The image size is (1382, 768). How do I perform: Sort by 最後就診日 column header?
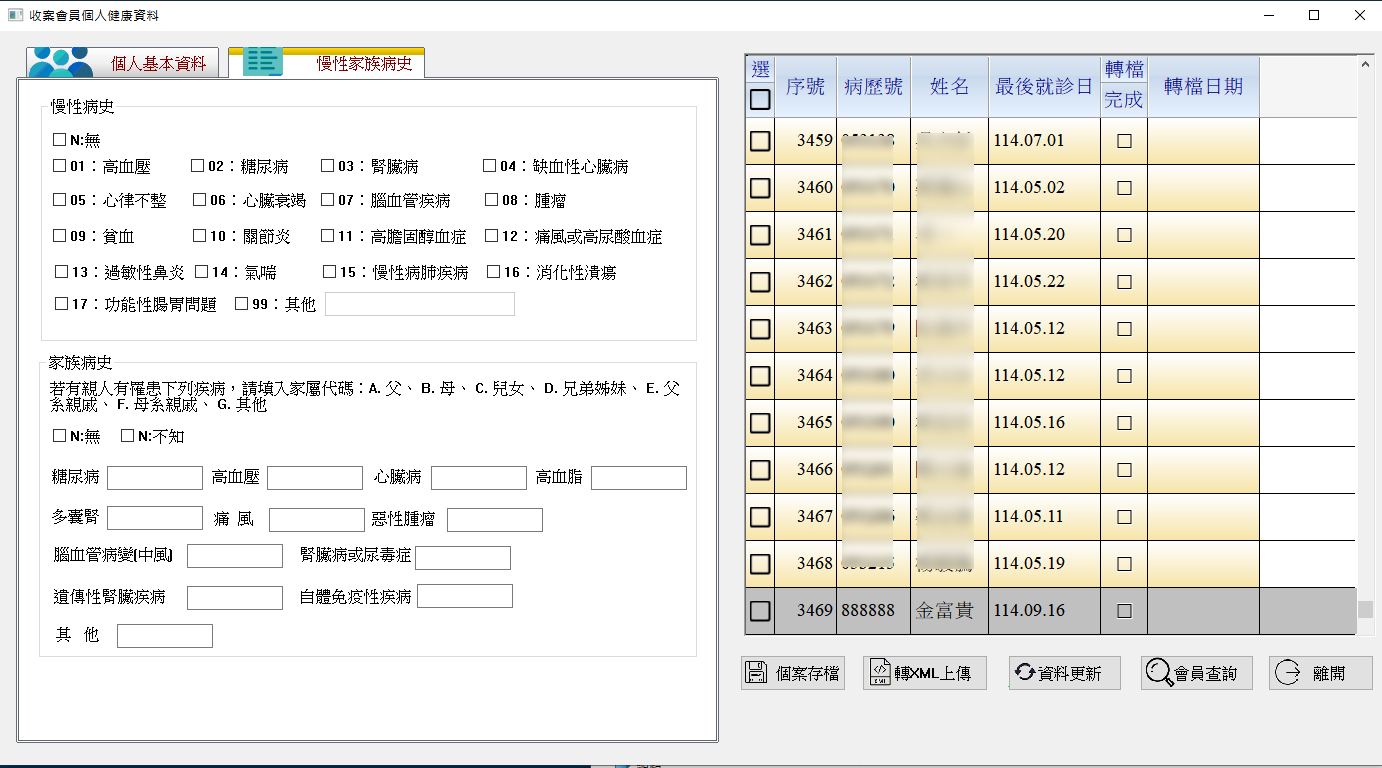[x=1043, y=87]
